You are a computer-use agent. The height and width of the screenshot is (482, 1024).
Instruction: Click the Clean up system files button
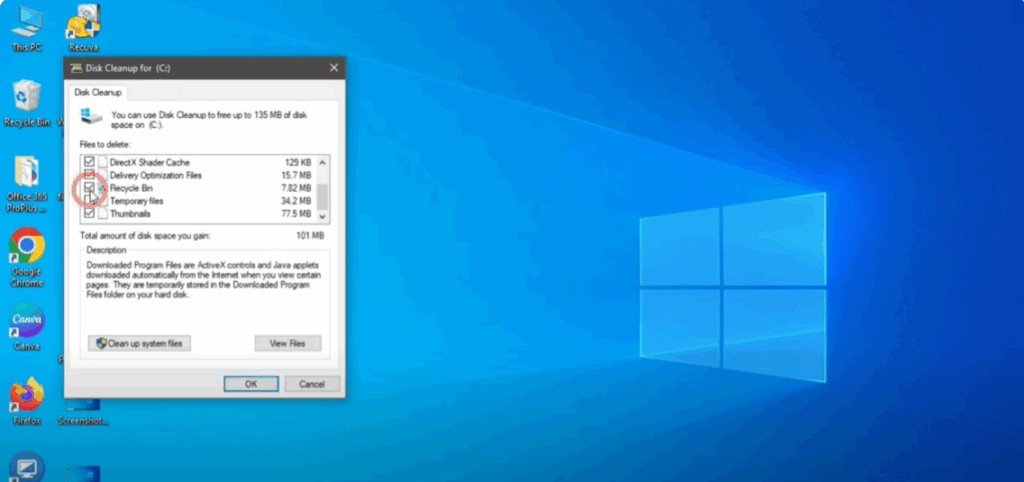coord(139,343)
